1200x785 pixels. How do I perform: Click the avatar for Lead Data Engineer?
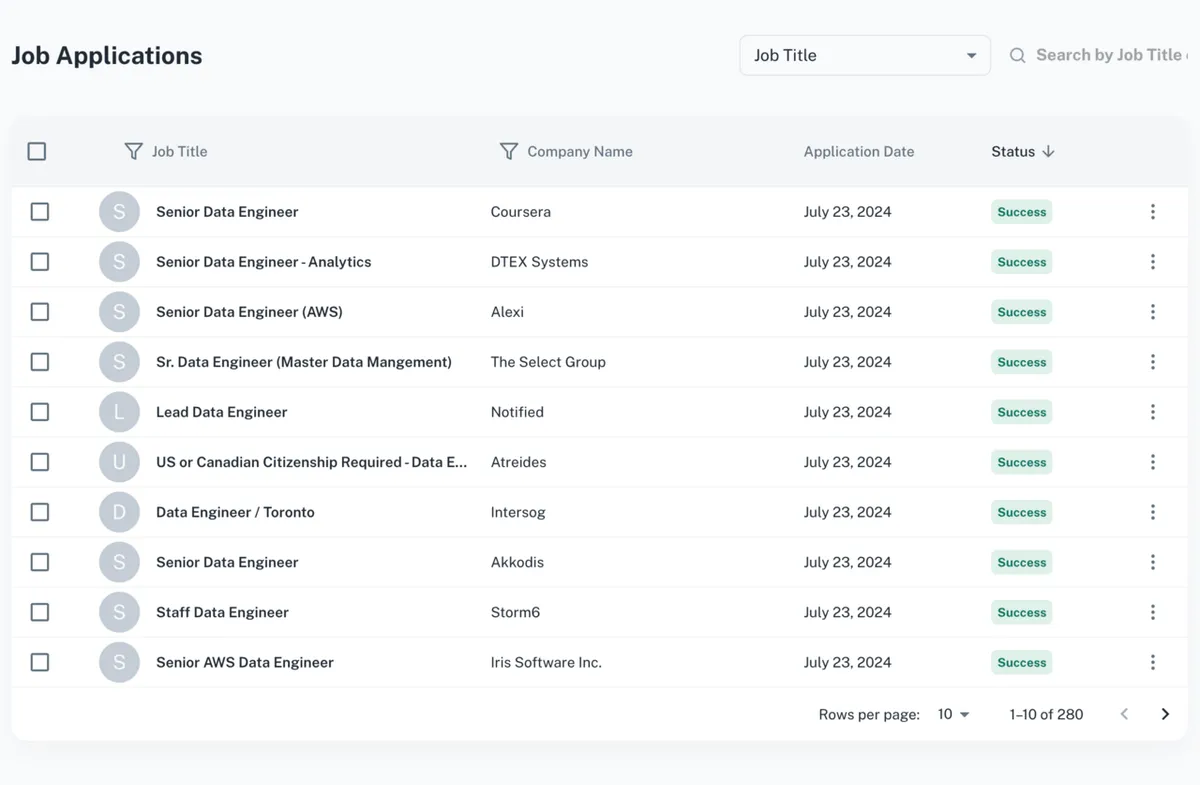click(119, 412)
